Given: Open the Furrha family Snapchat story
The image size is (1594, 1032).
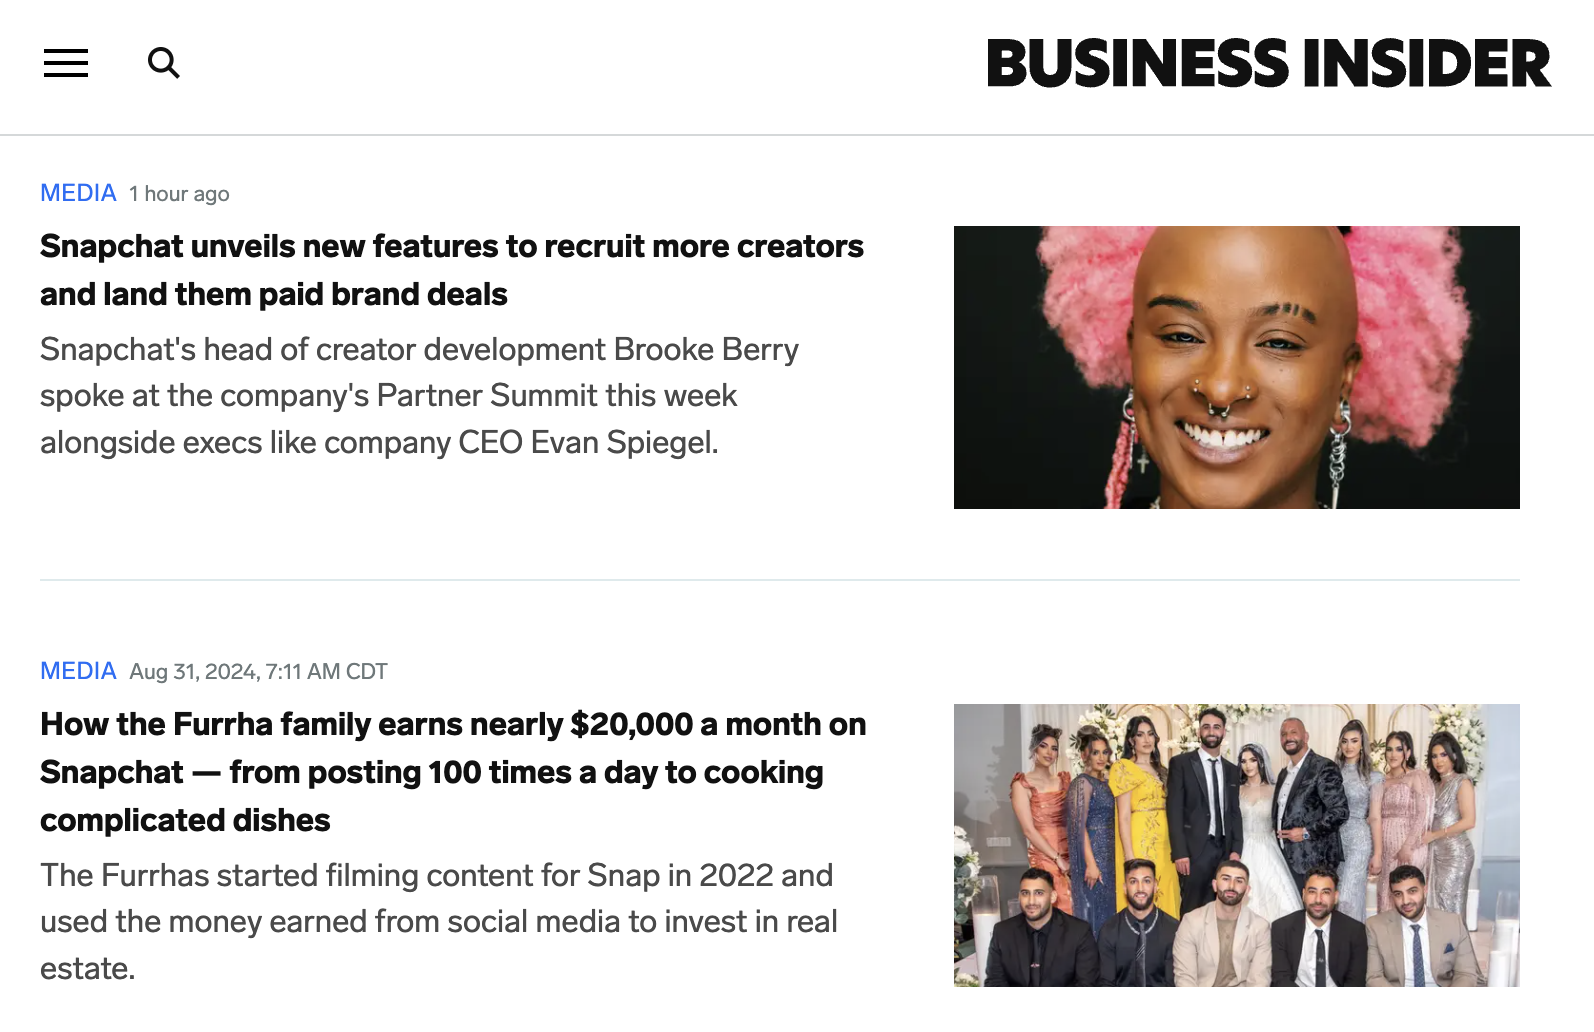Looking at the screenshot, I should 452,771.
